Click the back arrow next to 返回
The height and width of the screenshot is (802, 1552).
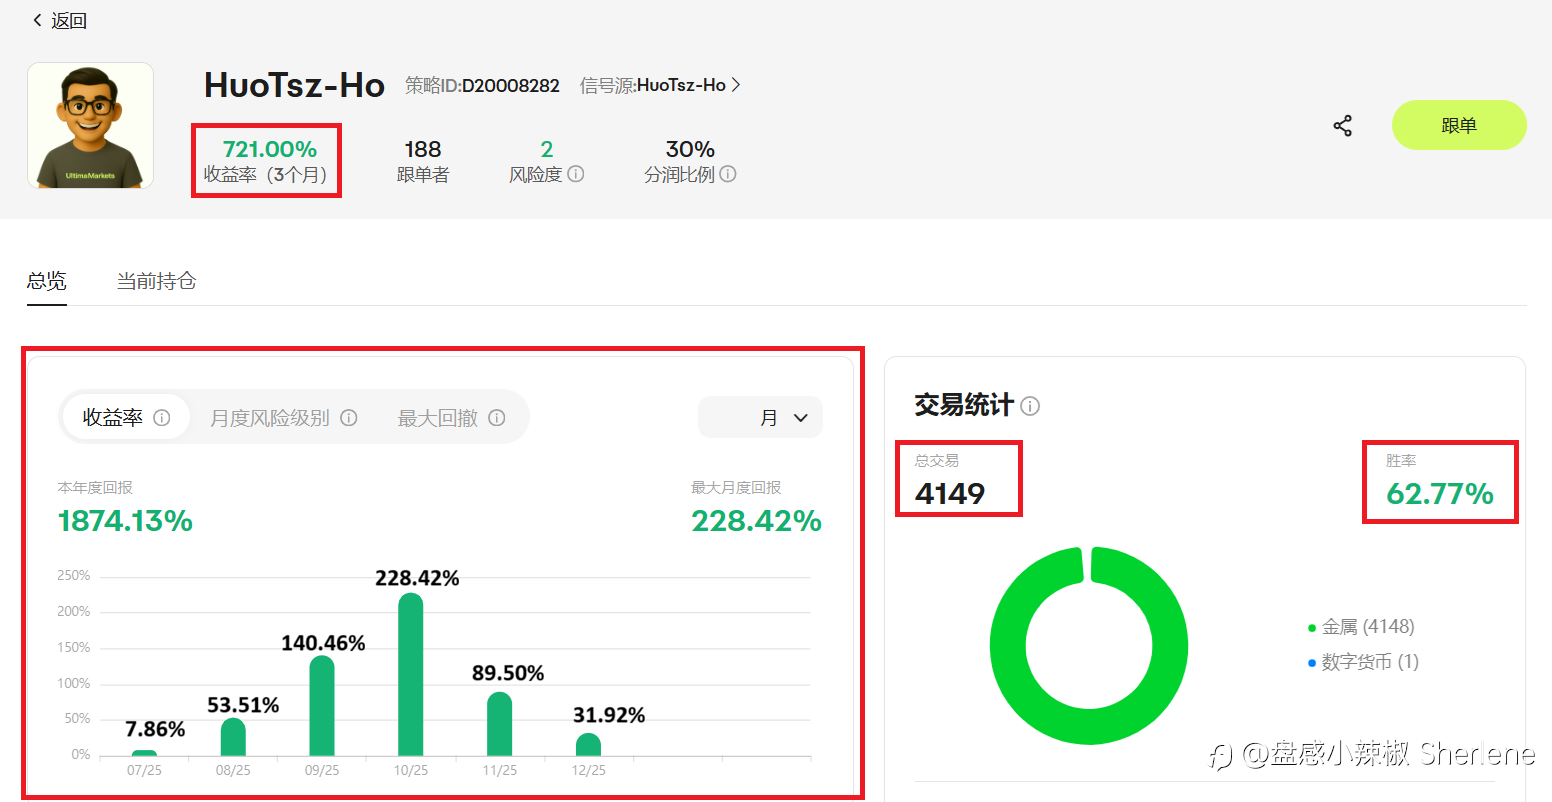click(38, 20)
